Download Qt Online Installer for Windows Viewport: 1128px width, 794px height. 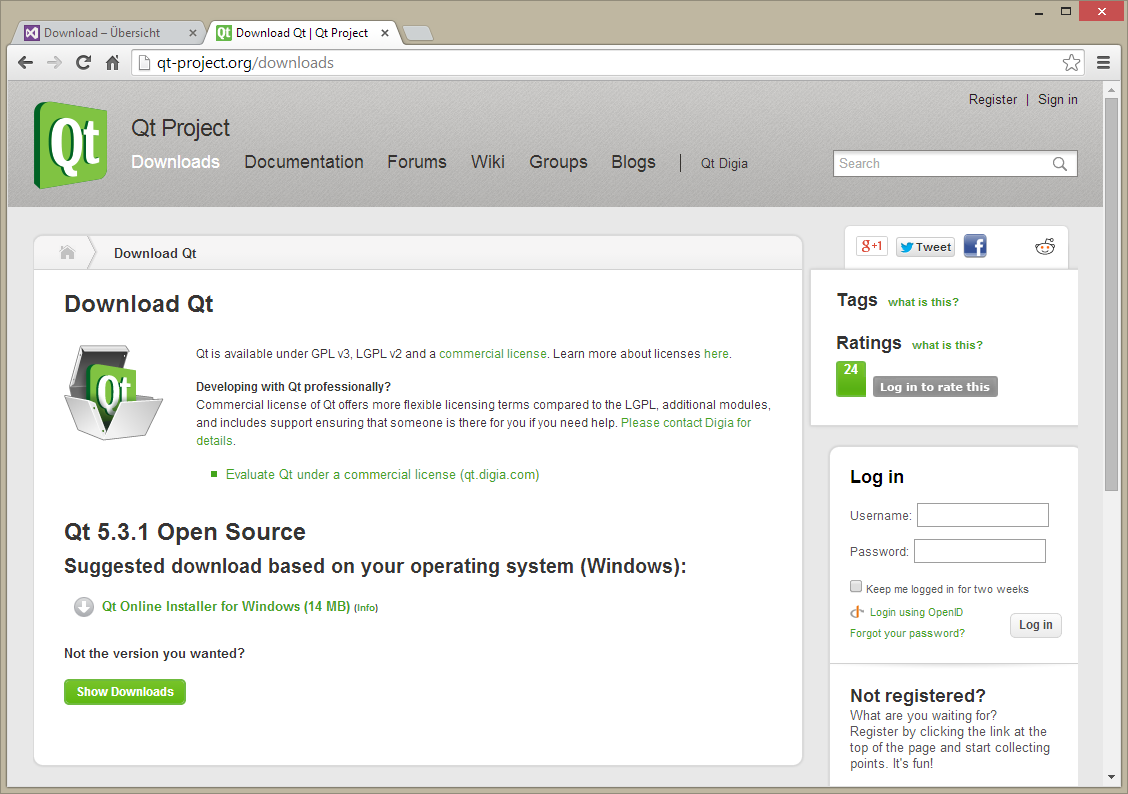point(226,606)
